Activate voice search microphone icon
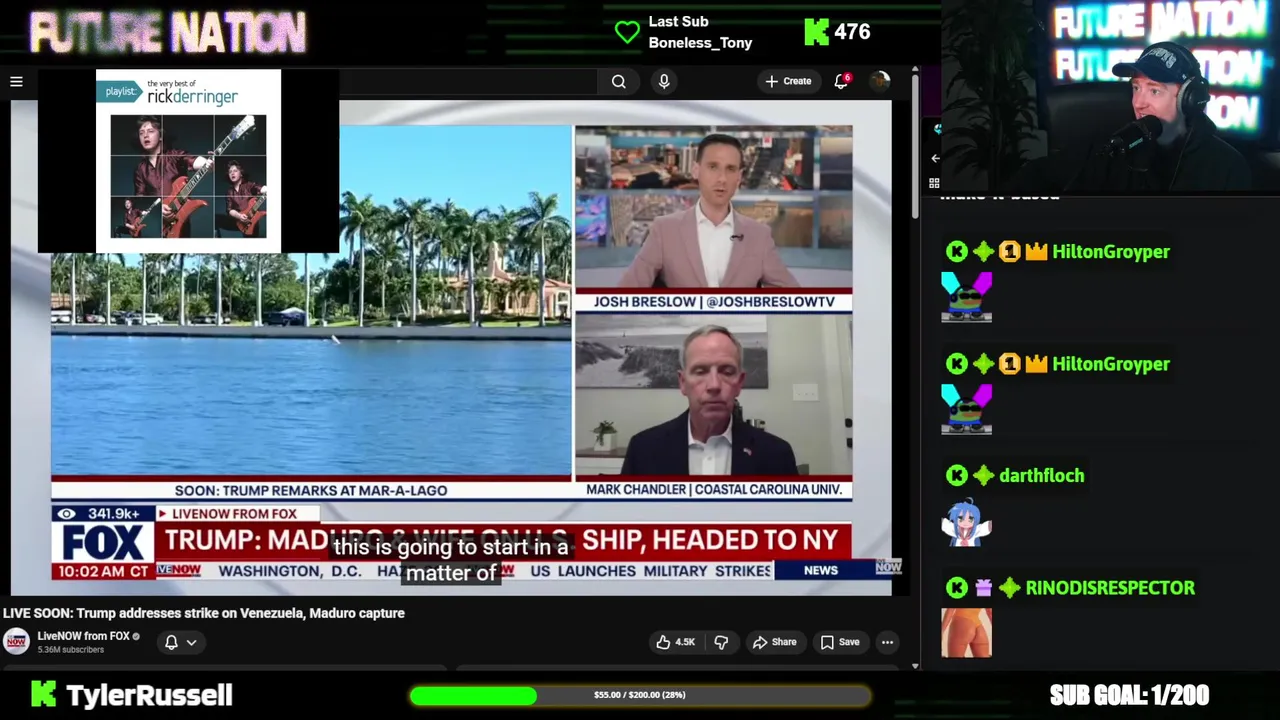This screenshot has width=1280, height=720. tap(664, 82)
